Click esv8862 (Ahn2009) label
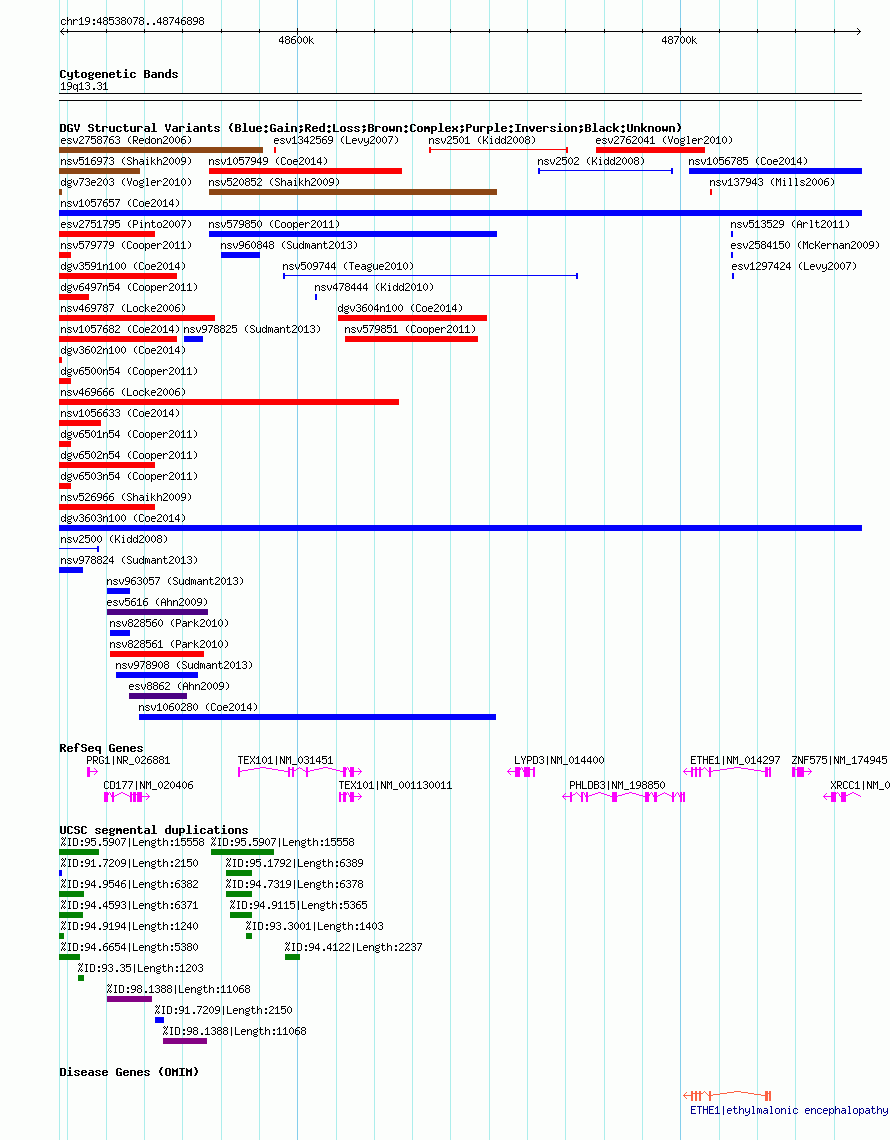 click(179, 688)
